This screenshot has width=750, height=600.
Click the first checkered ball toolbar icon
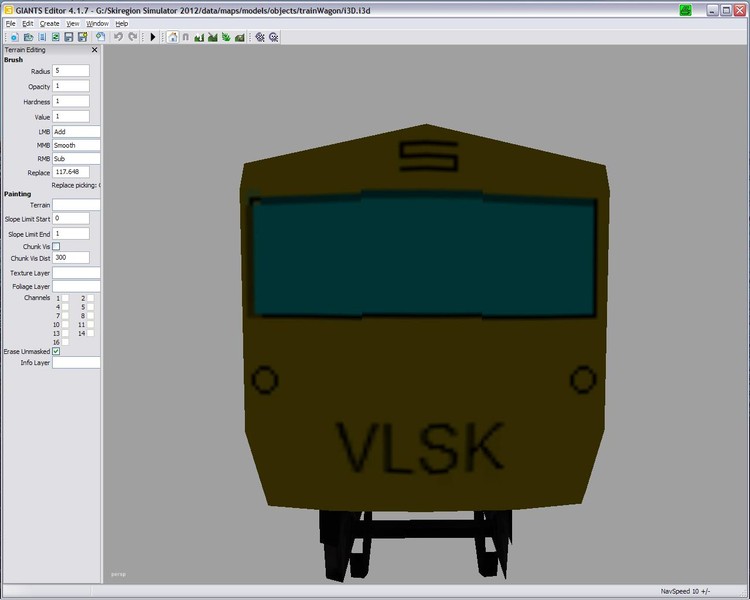260,37
